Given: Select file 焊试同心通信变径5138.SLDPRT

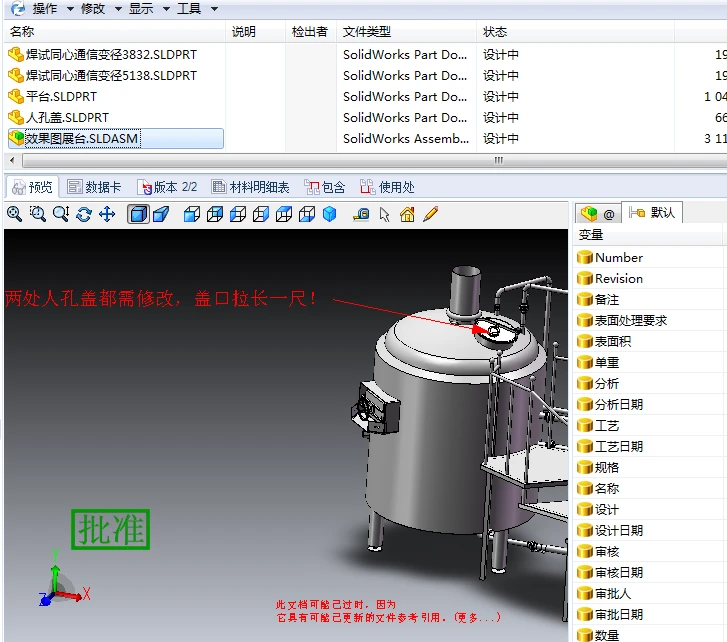Looking at the screenshot, I should point(111,76).
